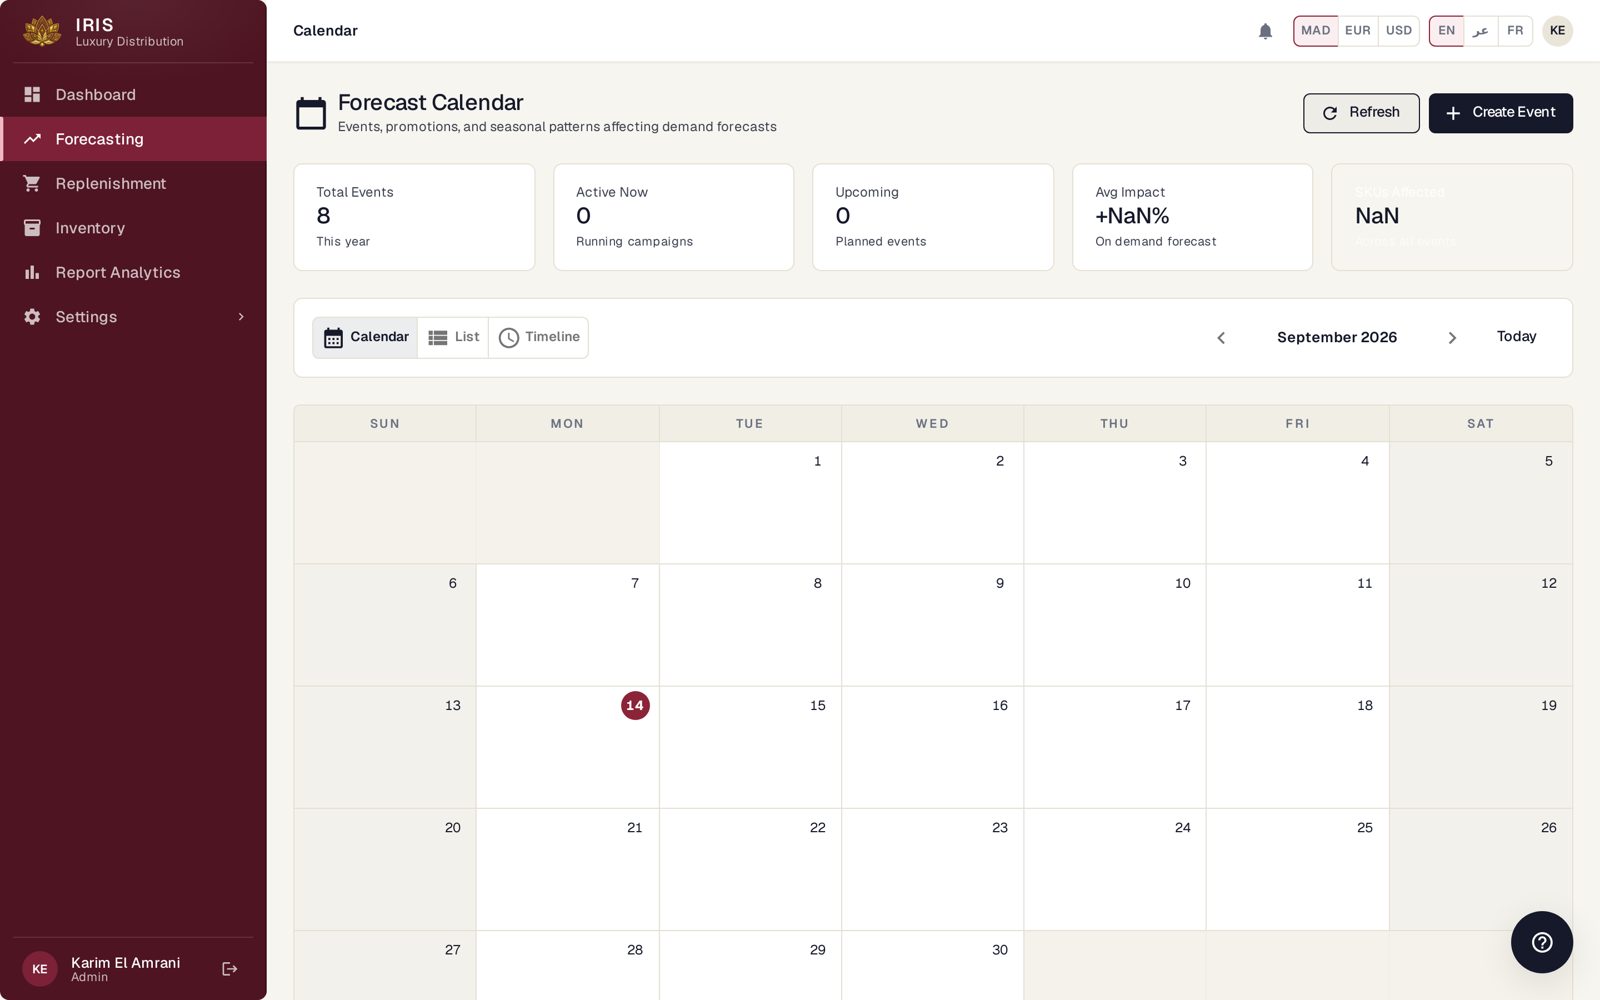Click the Replenishment cart icon
This screenshot has height=1000, width=1600.
pyautogui.click(x=32, y=183)
